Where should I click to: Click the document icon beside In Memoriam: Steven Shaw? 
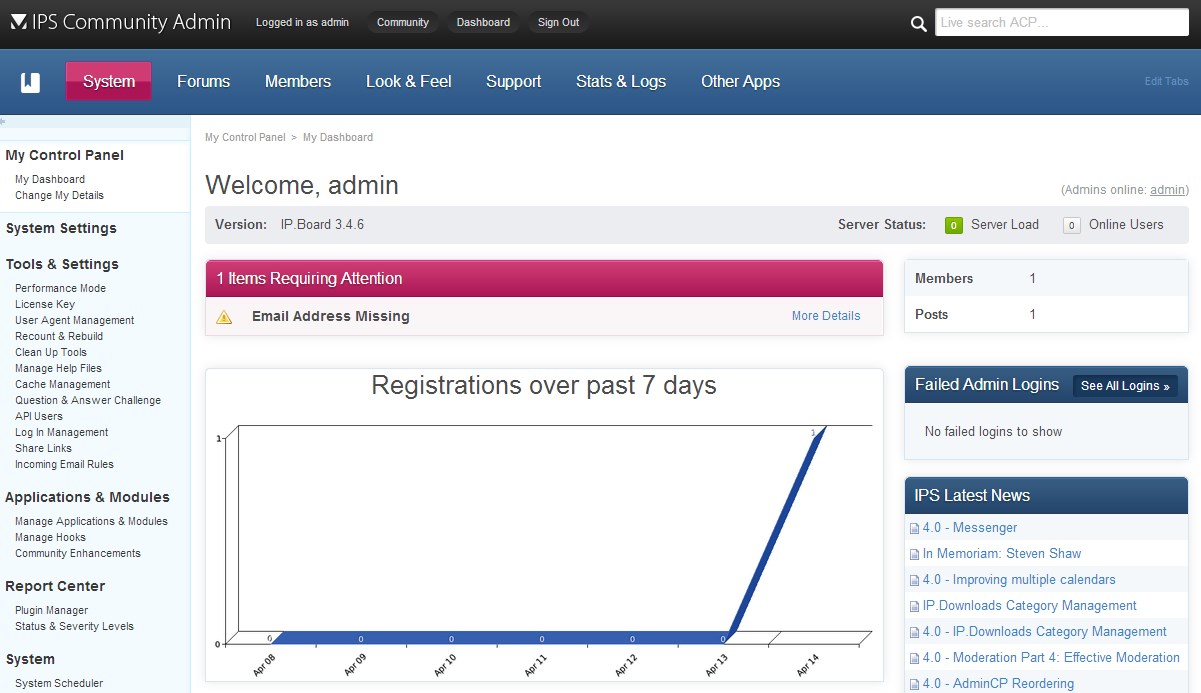(914, 555)
